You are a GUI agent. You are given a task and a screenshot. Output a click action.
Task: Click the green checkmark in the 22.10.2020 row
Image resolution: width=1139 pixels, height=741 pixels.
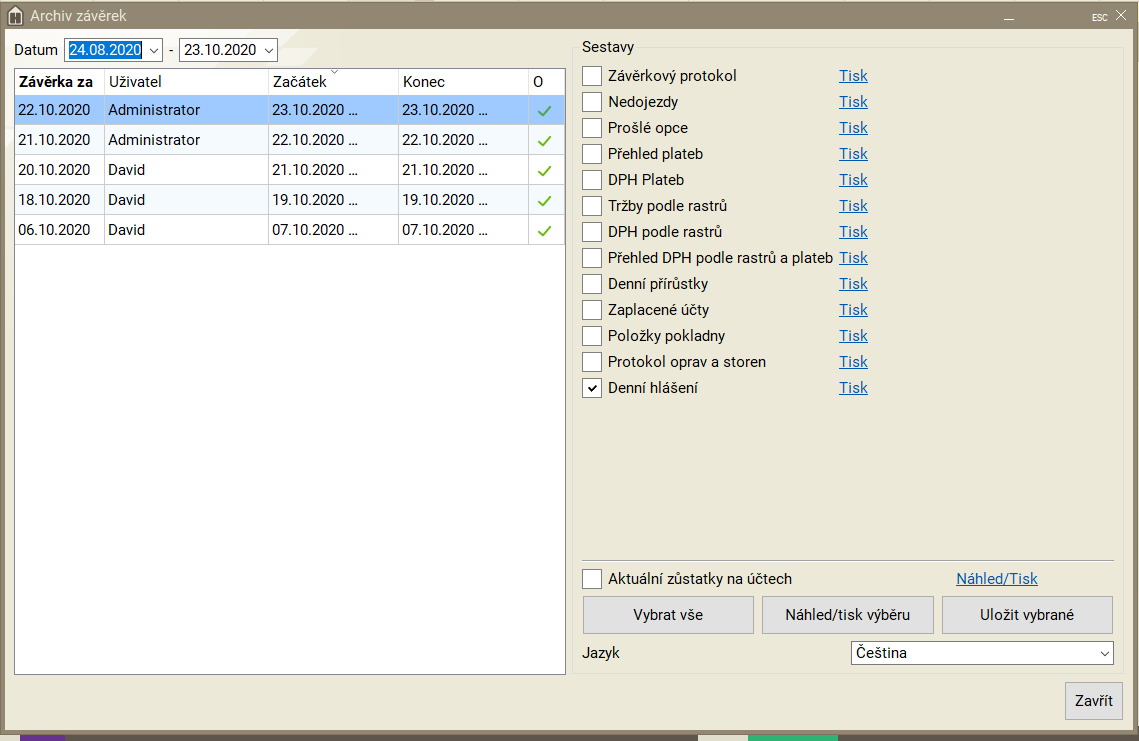(545, 111)
